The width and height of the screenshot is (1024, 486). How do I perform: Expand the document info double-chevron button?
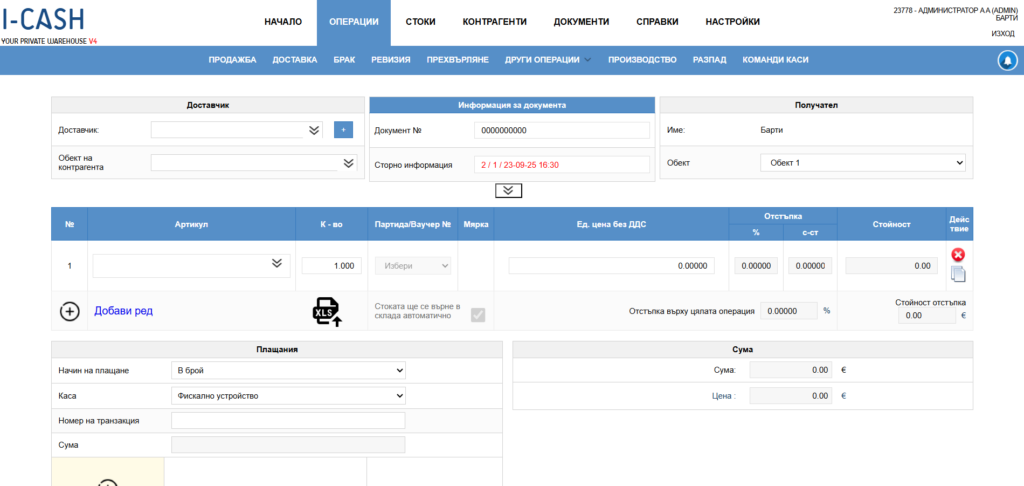pyautogui.click(x=508, y=190)
